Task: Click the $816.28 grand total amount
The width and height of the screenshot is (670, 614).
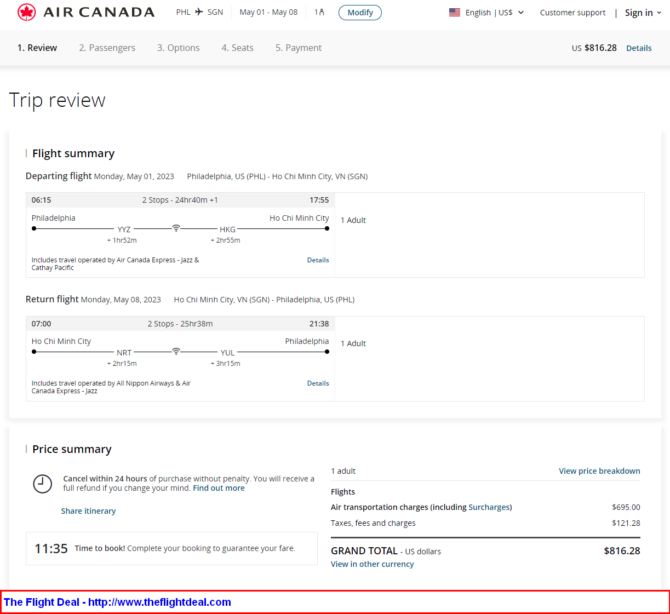Action: (622, 551)
